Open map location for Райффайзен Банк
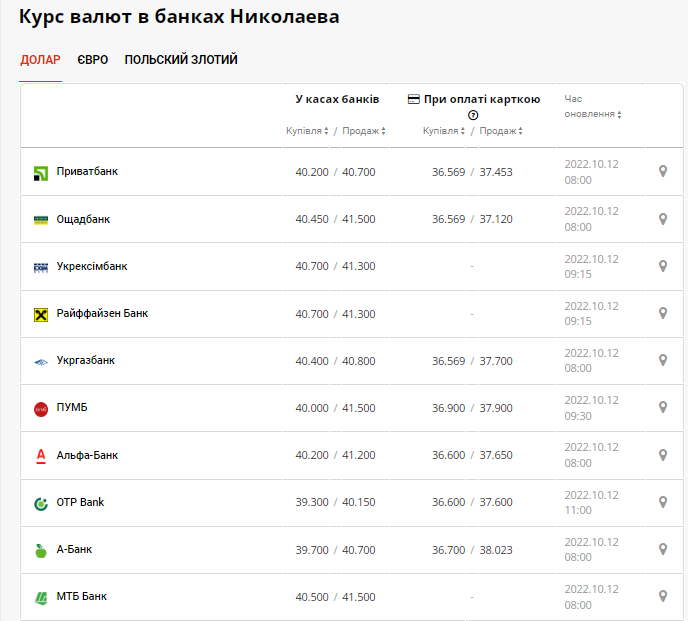 point(663,313)
